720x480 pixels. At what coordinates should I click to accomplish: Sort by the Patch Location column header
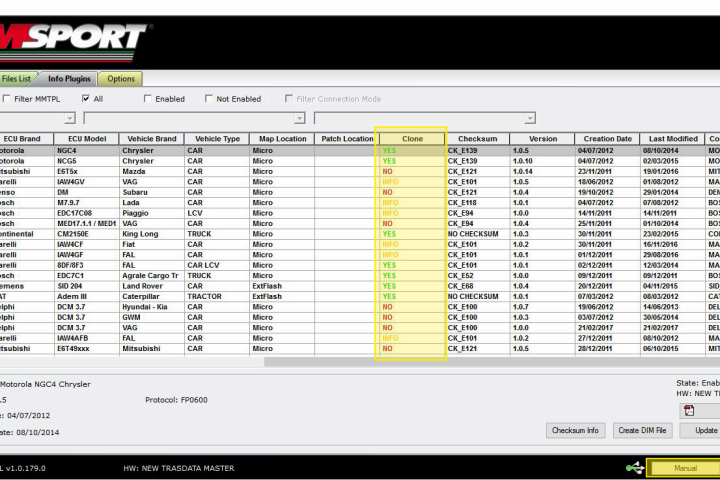coord(347,139)
